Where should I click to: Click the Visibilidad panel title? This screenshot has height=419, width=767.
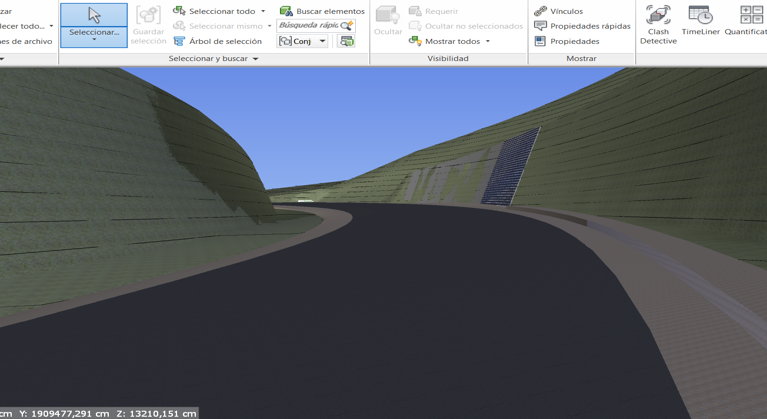[448, 59]
